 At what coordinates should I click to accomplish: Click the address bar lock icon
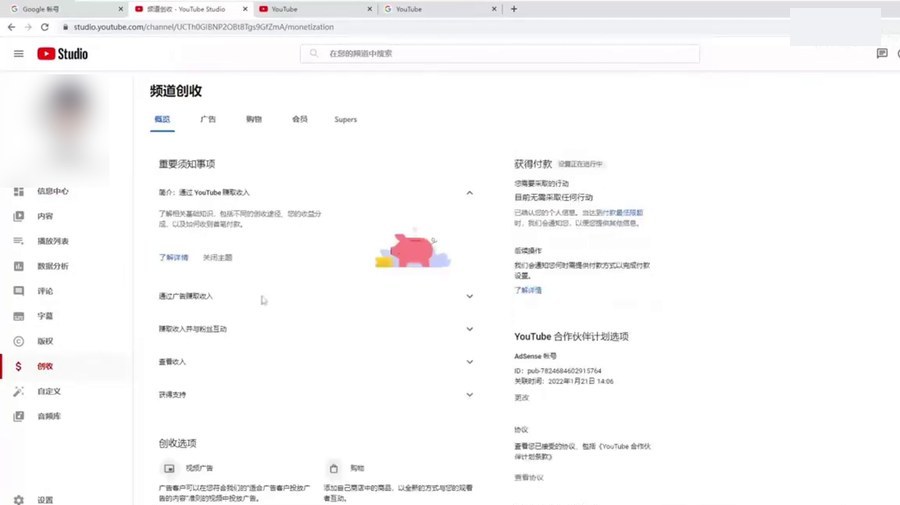tap(65, 27)
